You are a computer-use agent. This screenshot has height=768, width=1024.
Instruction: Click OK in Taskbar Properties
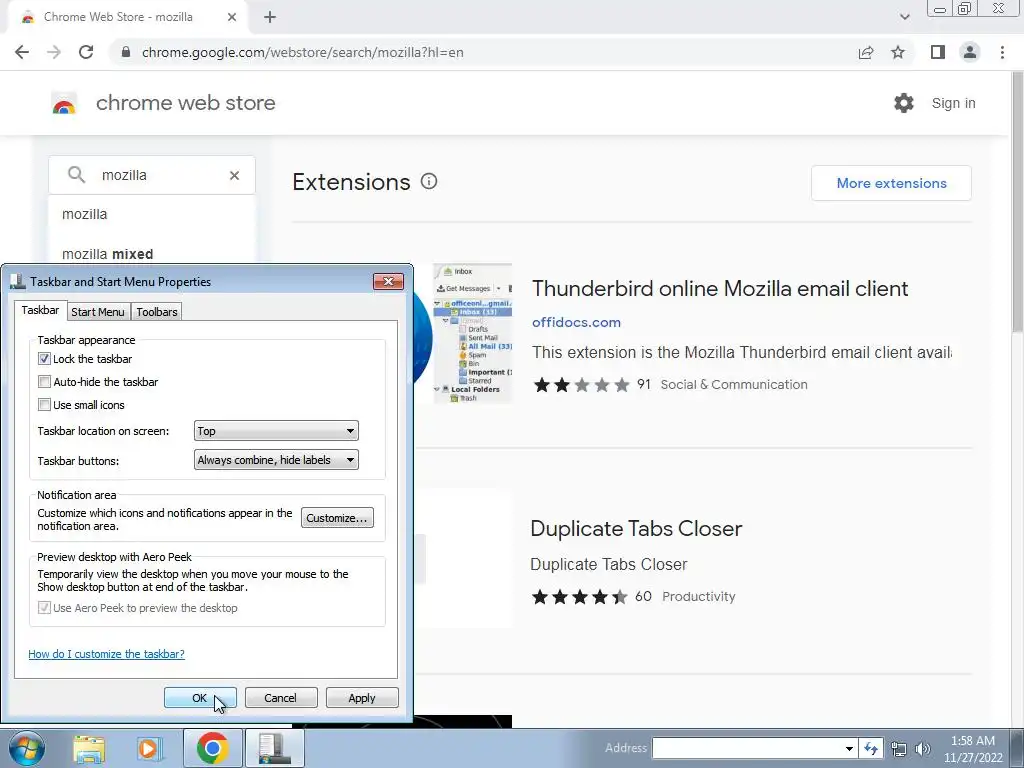(200, 697)
